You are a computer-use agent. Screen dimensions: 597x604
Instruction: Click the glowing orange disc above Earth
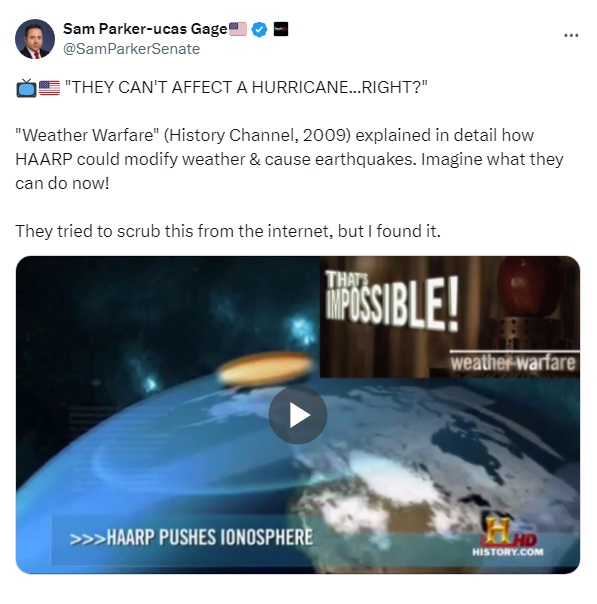point(265,368)
